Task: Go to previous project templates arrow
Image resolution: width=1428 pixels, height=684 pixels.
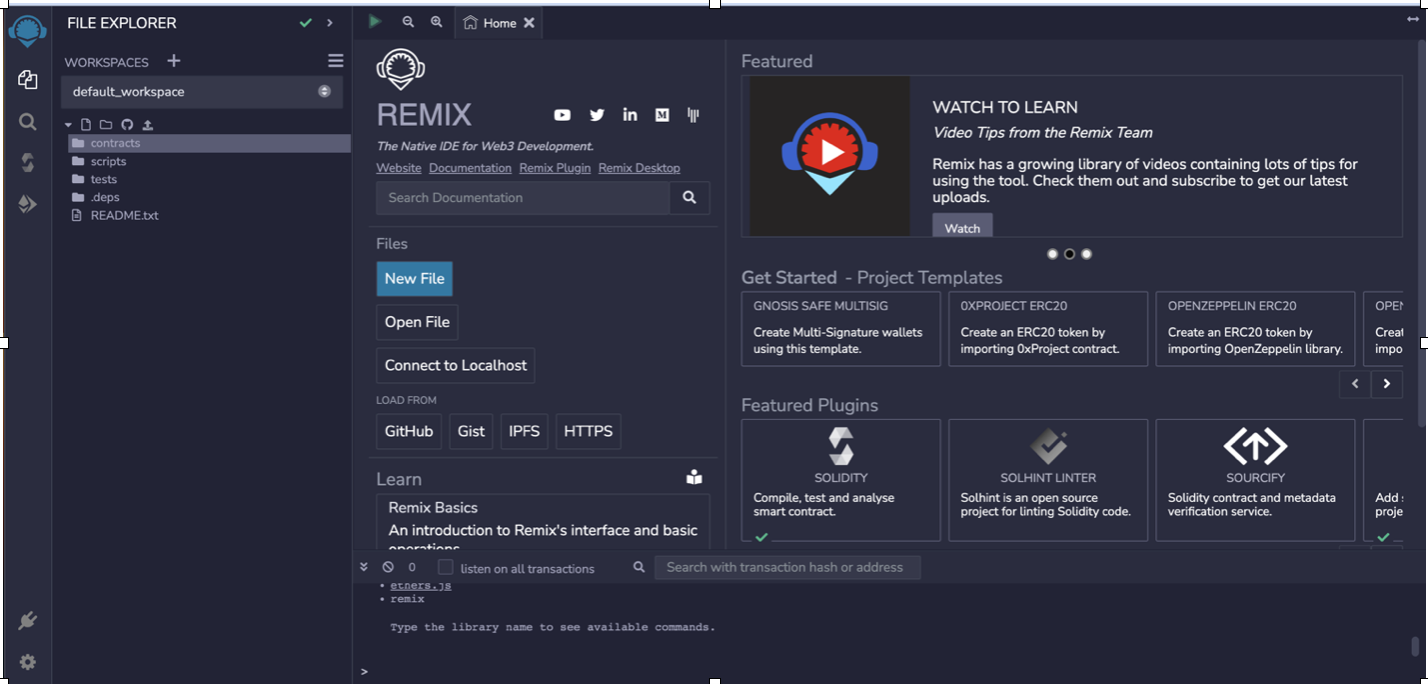Action: pyautogui.click(x=1355, y=384)
